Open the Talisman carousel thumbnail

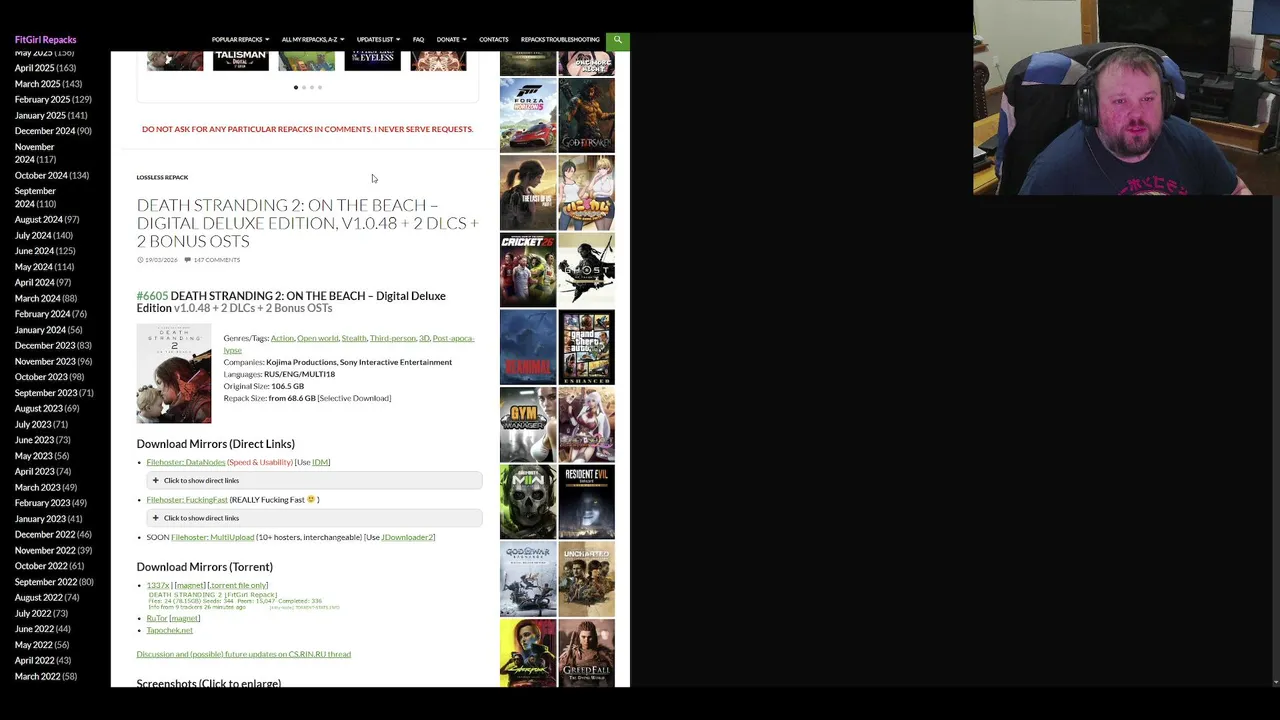241,60
